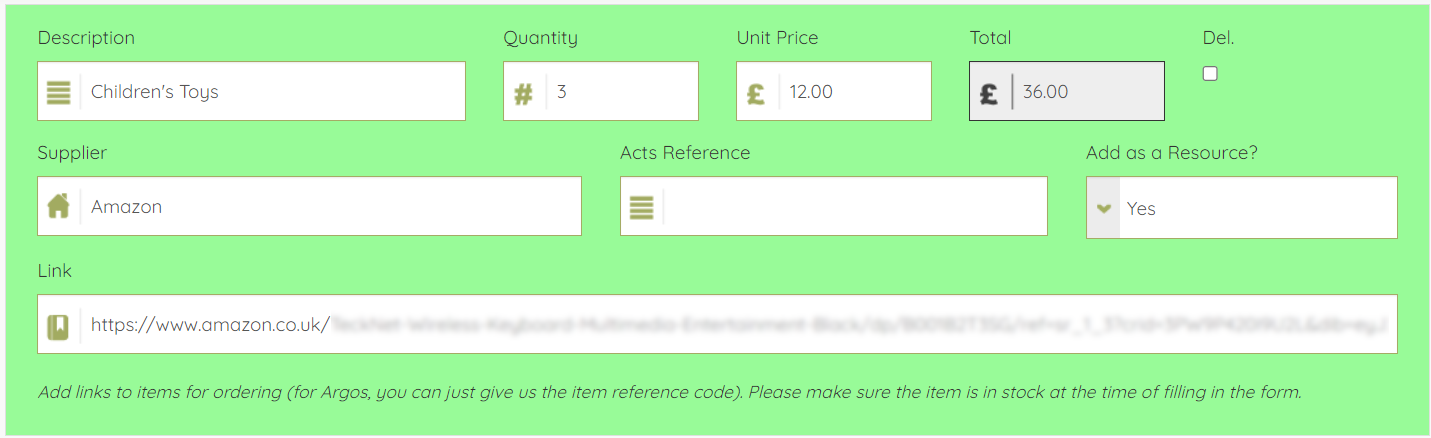The width and height of the screenshot is (1431, 438).
Task: Click the house icon beside Amazon
Action: click(x=59, y=207)
